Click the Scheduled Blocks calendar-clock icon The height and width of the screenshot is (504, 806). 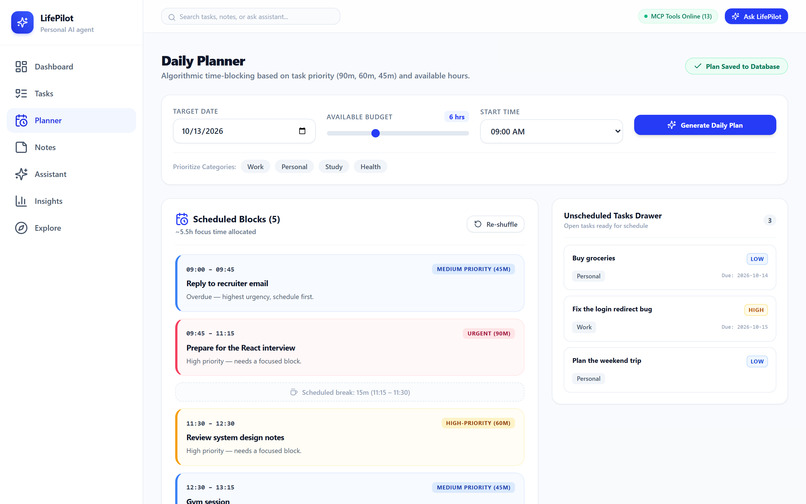click(x=182, y=219)
